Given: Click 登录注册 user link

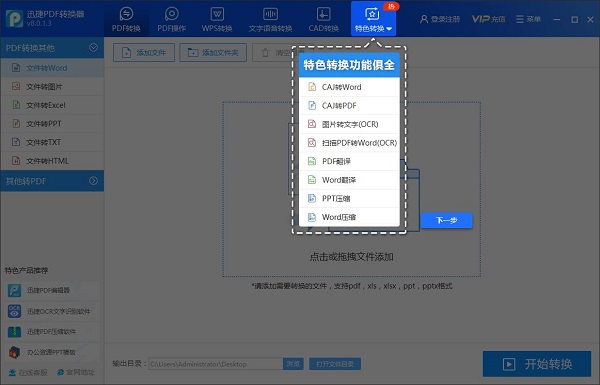Looking at the screenshot, I should (x=440, y=19).
